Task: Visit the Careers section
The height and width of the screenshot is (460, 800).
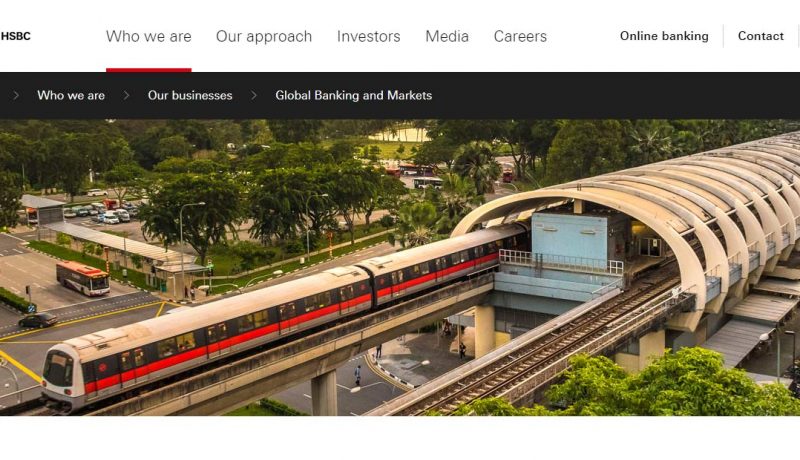Action: coord(520,37)
